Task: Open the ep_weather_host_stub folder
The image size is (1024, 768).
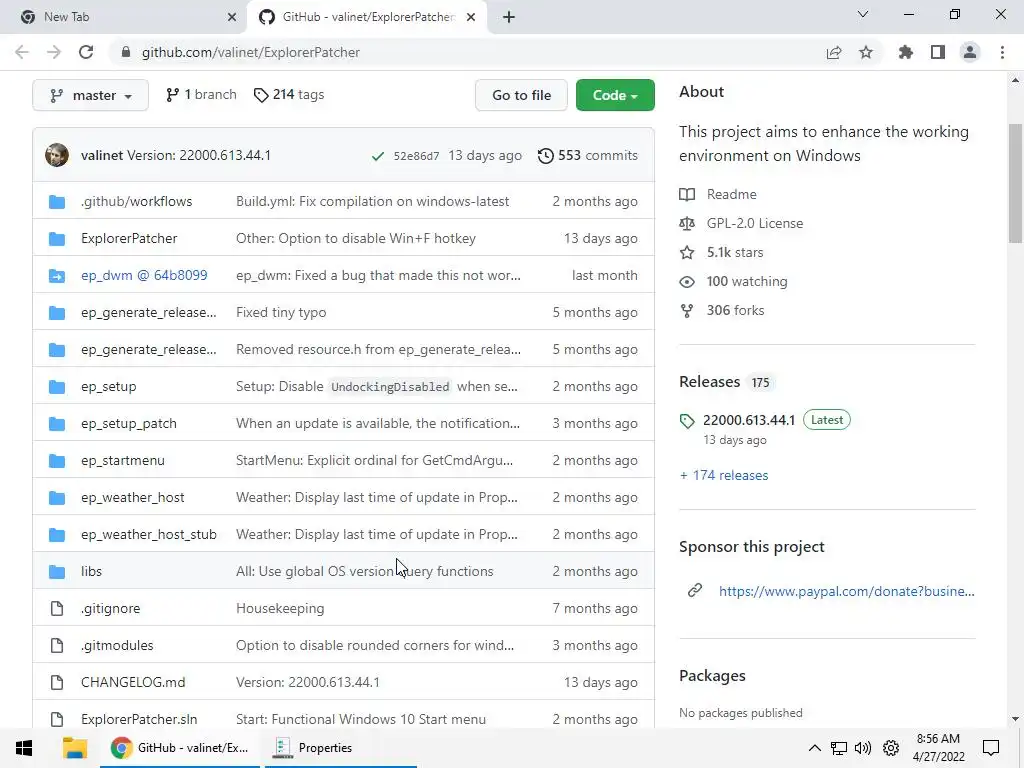Action: pyautogui.click(x=149, y=534)
